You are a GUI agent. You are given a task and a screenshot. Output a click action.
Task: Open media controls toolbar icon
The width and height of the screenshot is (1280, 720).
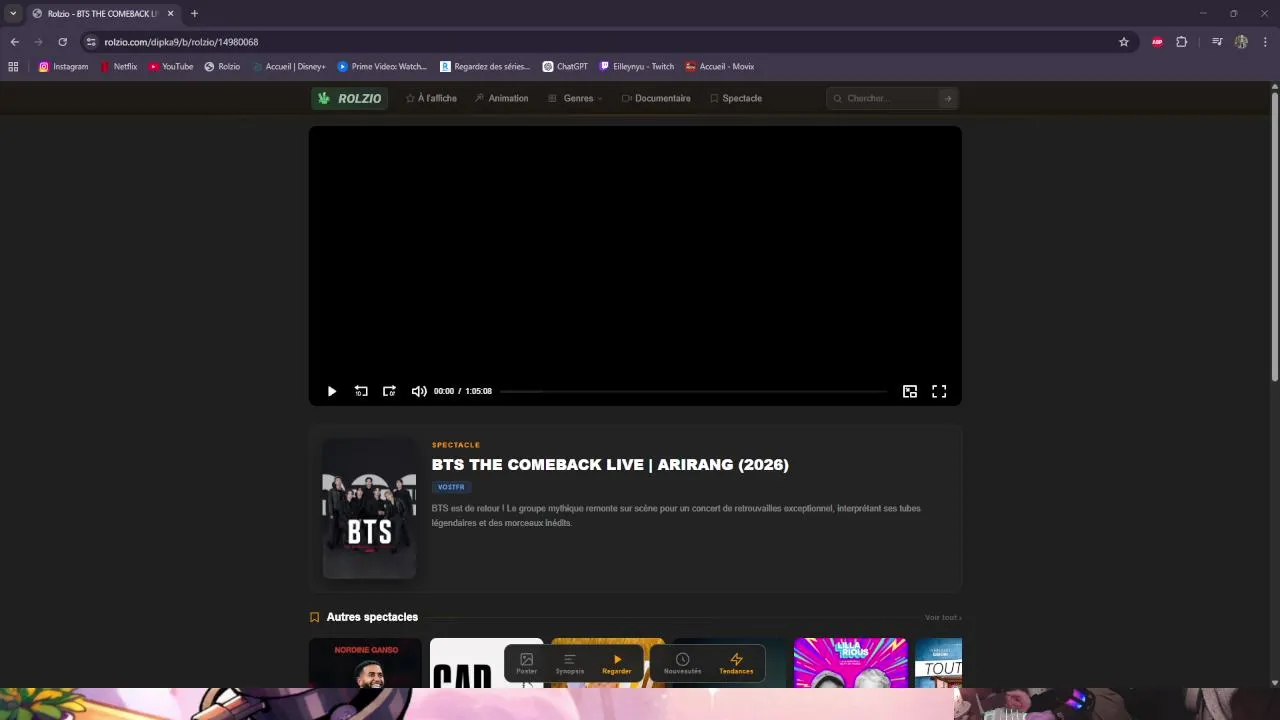1217,42
